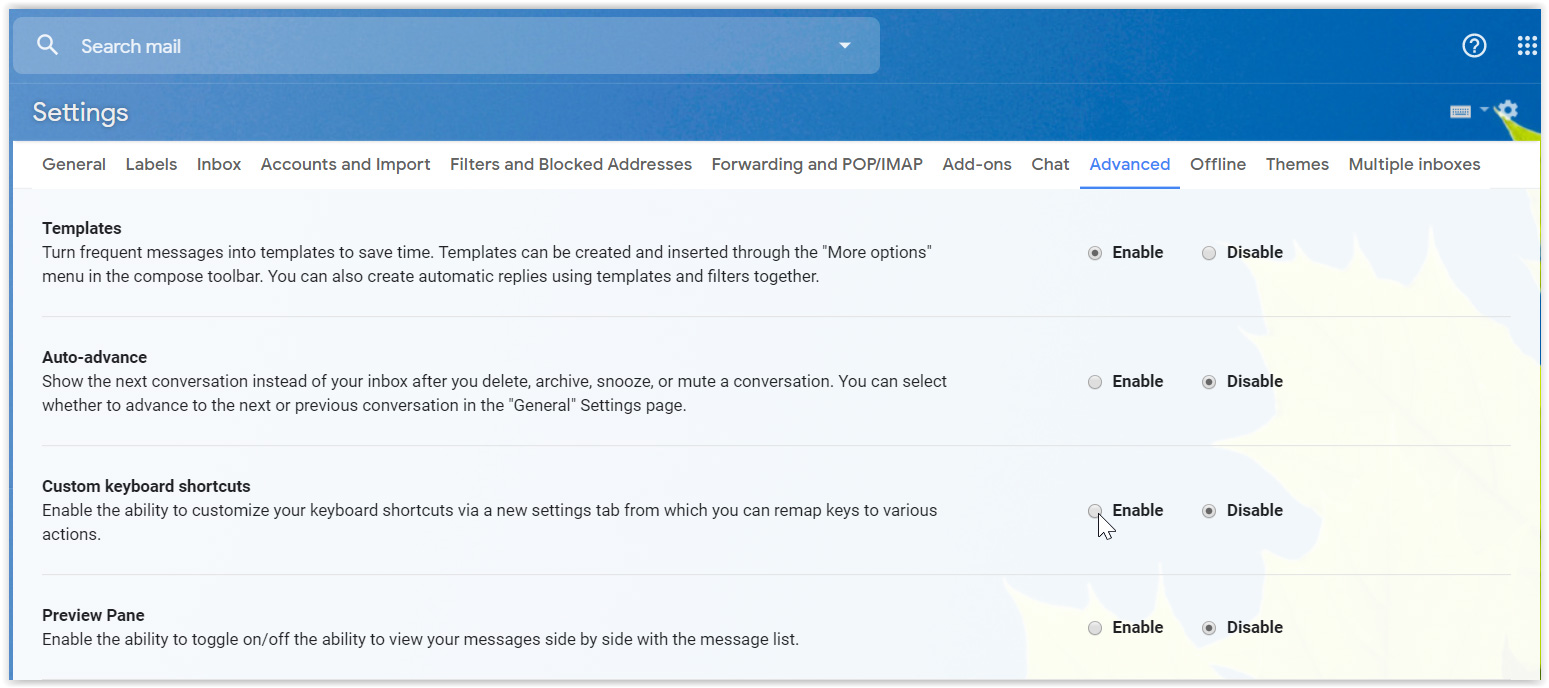Screen dimensions: 1549x688
Task: Click the search magnifier icon
Action: pos(47,45)
